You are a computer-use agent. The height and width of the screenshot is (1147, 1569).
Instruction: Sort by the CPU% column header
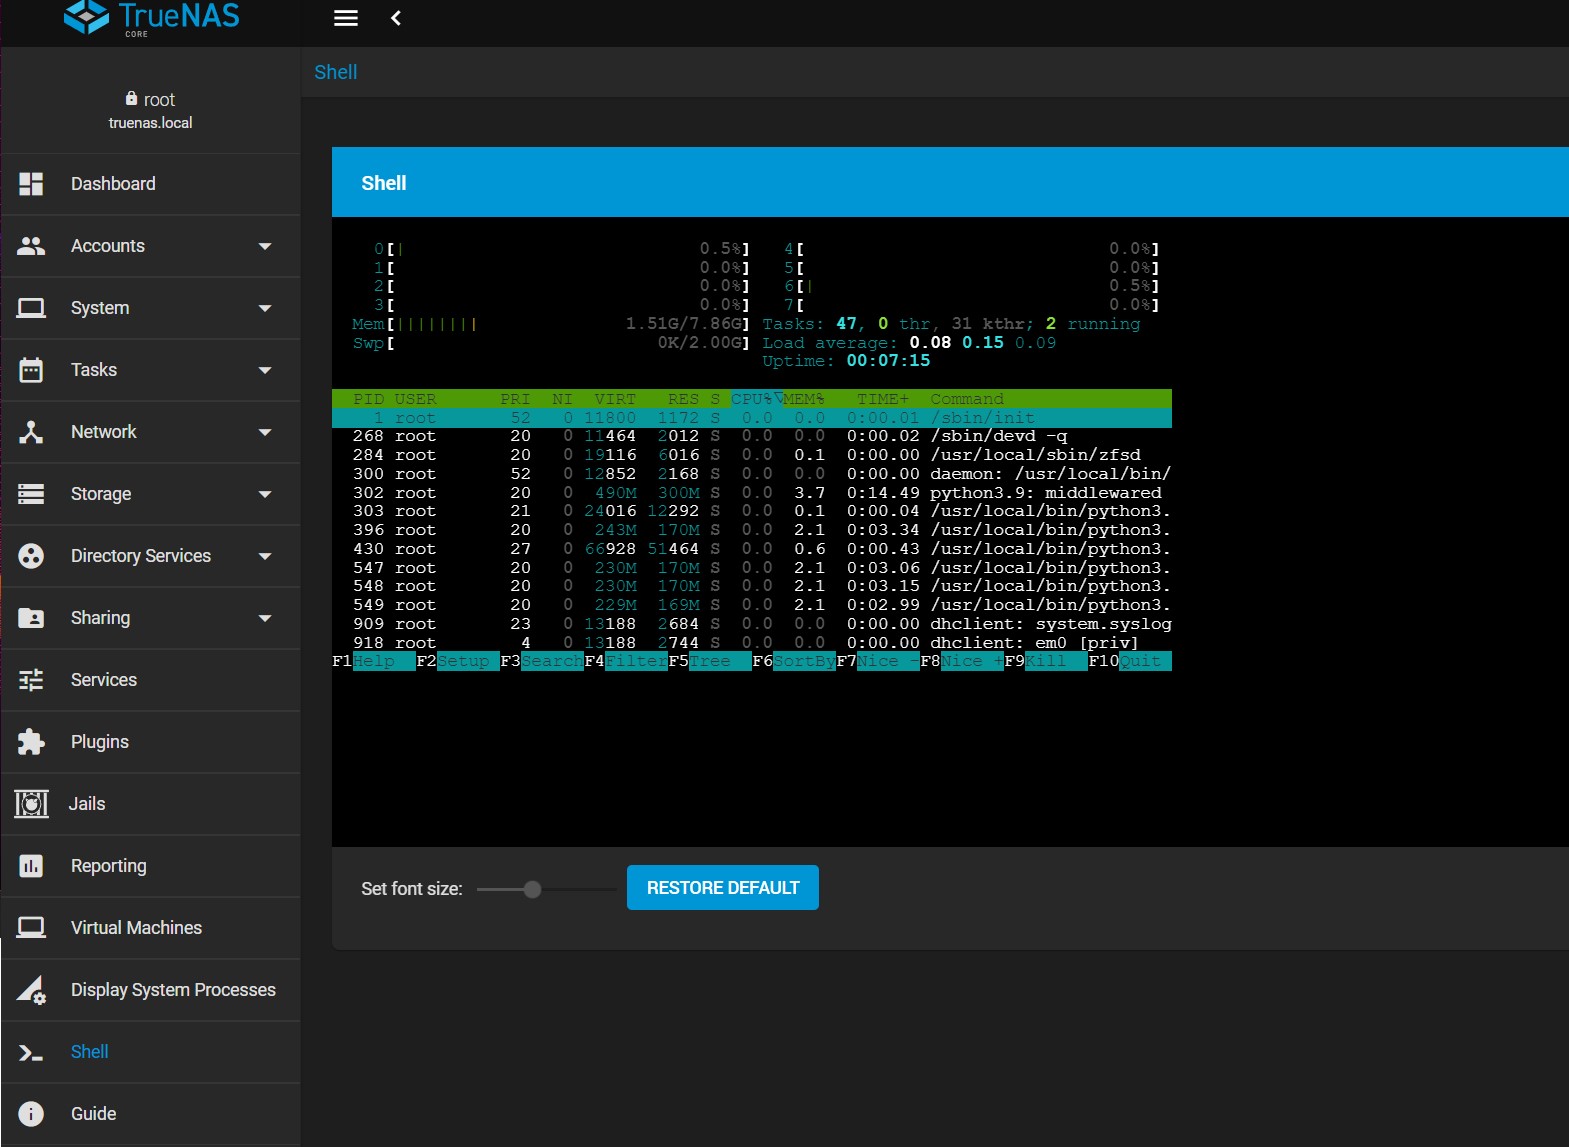pos(752,399)
